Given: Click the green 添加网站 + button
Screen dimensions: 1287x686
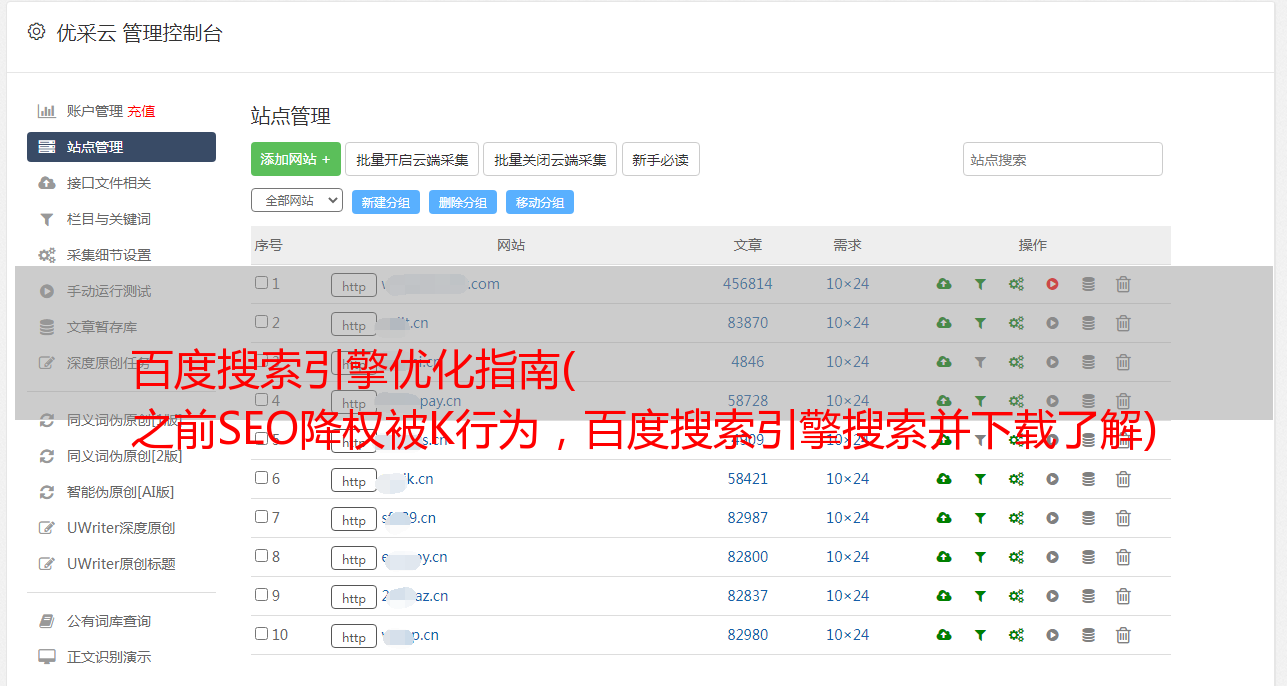Looking at the screenshot, I should [x=296, y=159].
